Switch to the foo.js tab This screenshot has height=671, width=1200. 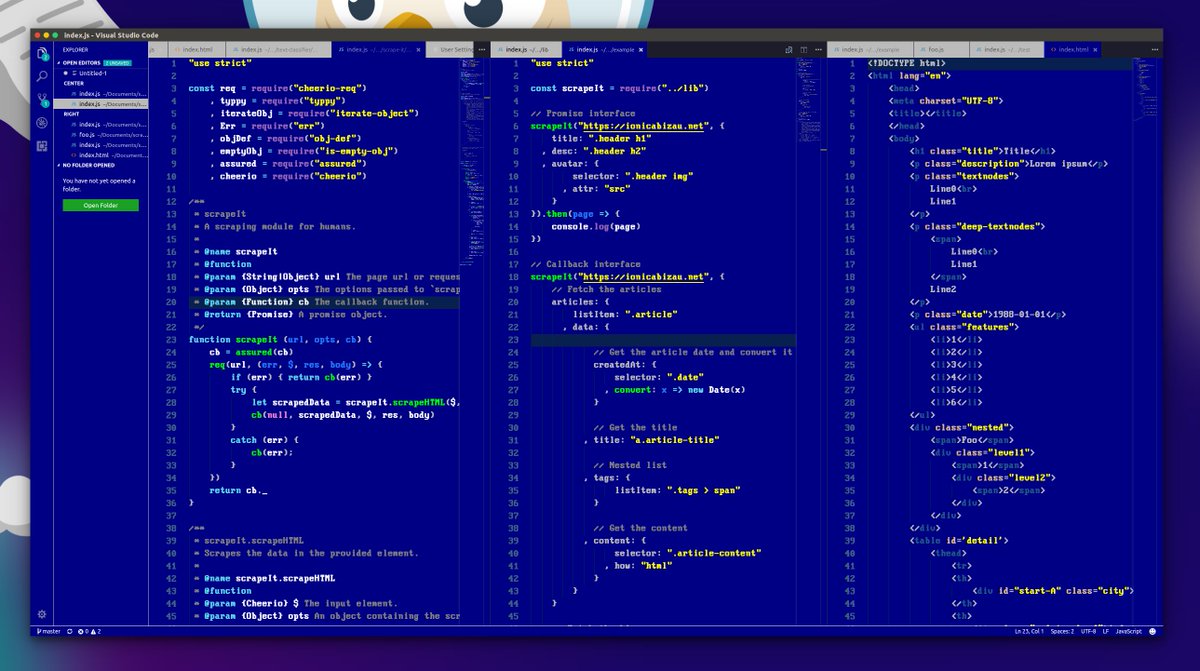click(935, 48)
